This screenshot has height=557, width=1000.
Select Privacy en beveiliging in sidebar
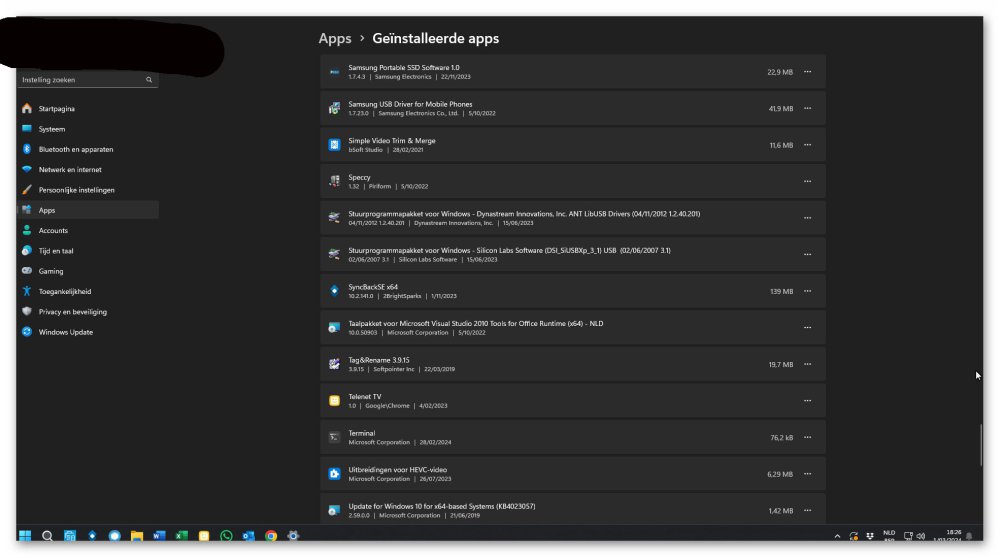click(x=72, y=312)
